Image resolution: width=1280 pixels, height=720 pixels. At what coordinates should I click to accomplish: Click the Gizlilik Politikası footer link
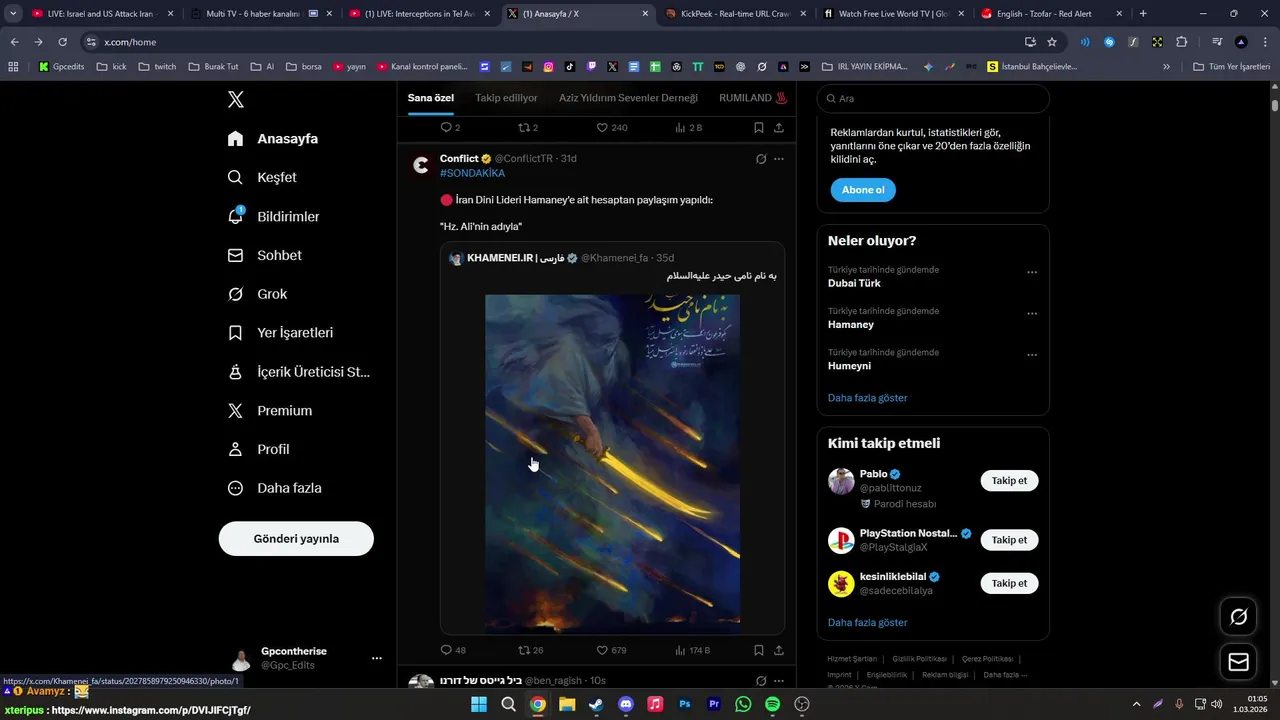[918, 659]
